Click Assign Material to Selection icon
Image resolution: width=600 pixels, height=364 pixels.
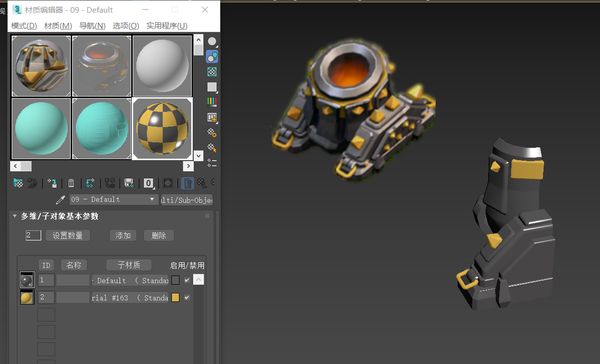pos(52,183)
